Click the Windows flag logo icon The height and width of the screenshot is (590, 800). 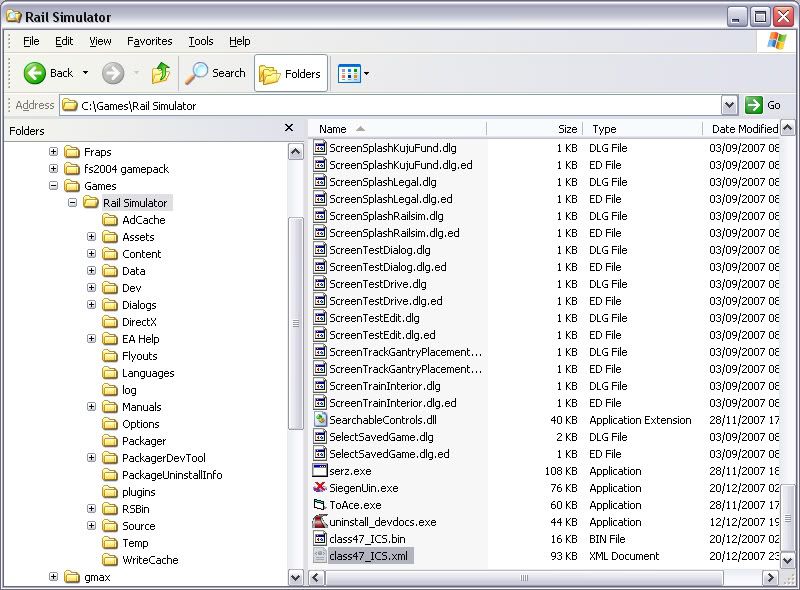click(777, 41)
